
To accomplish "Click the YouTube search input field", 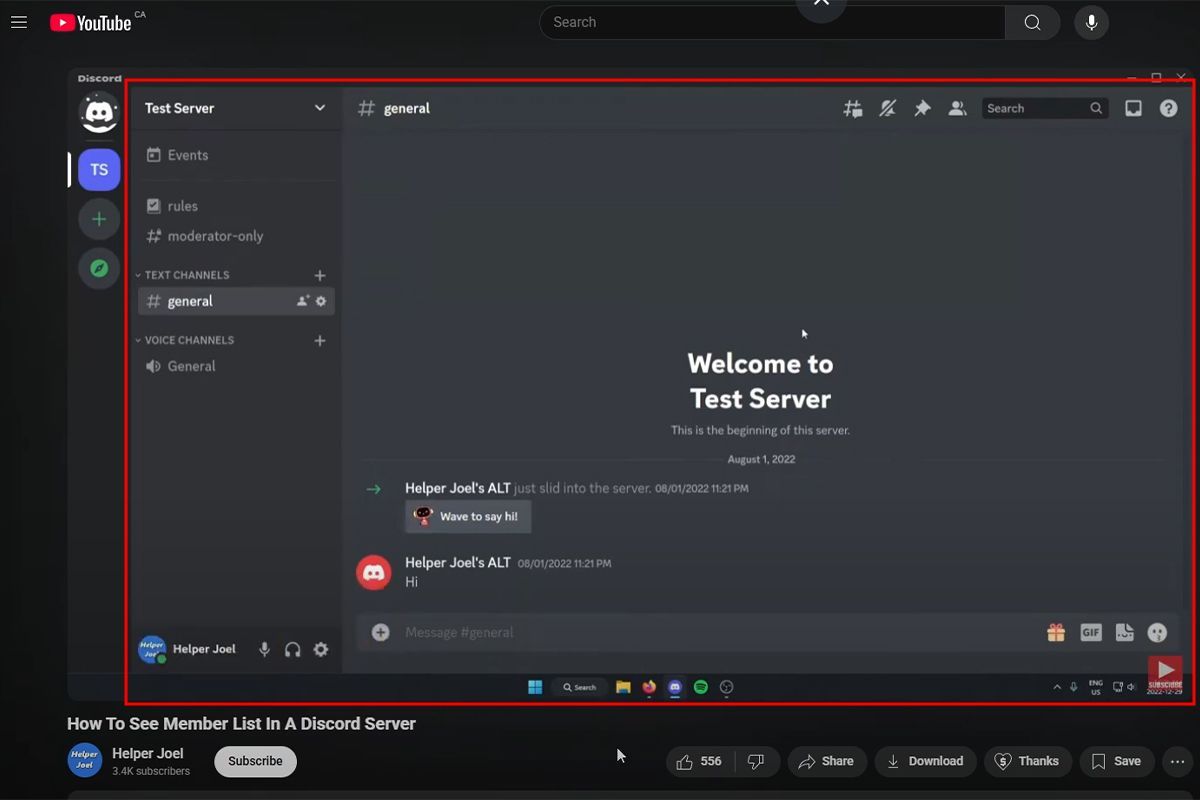I will 772,22.
